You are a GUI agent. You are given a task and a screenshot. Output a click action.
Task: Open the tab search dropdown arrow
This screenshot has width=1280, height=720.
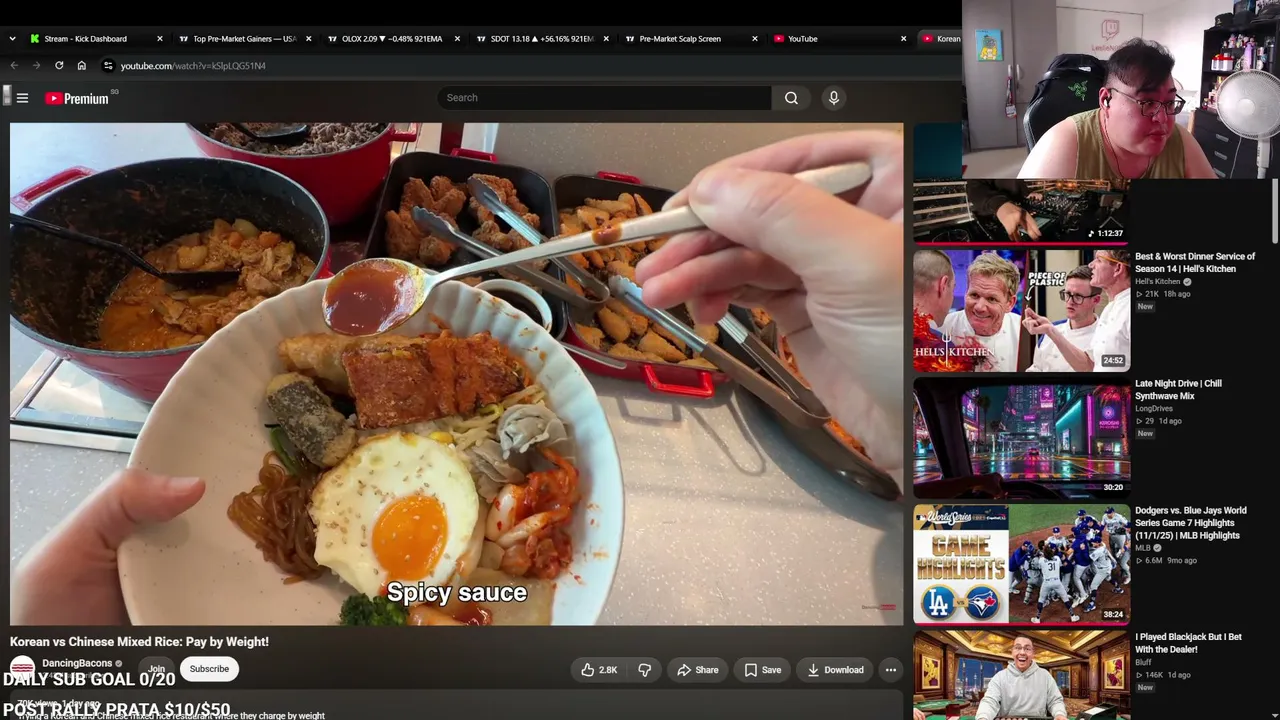pos(12,39)
